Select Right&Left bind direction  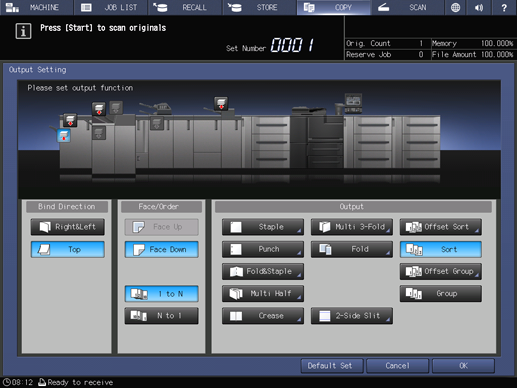68,227
